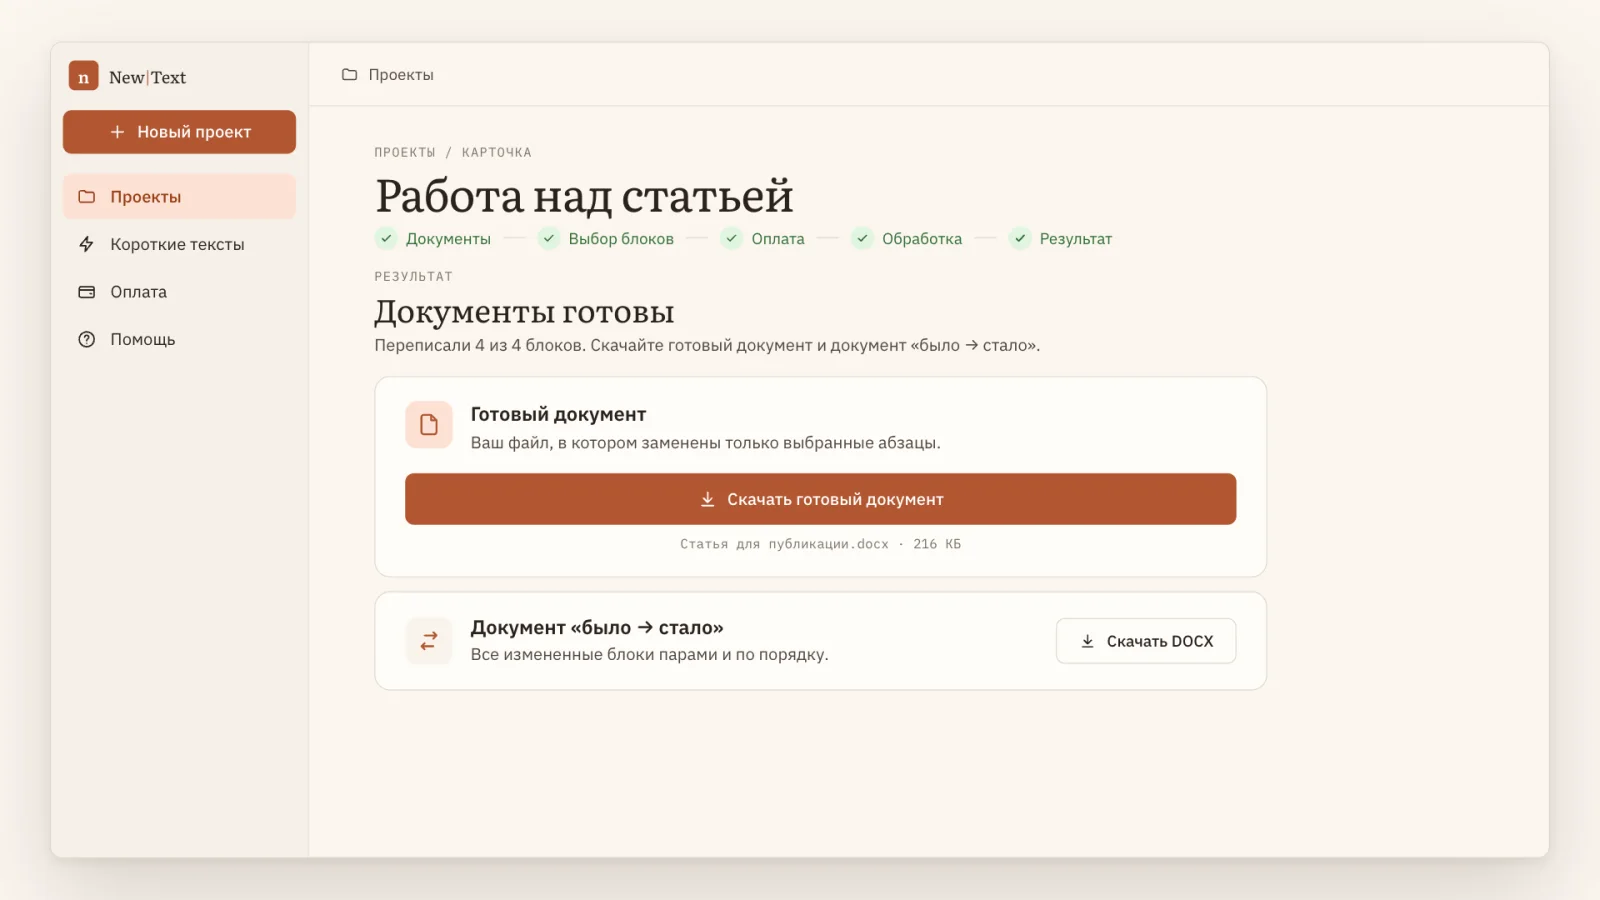Screen dimensions: 1600x900
Task: Click the Работа над статьей title
Action: [584, 196]
